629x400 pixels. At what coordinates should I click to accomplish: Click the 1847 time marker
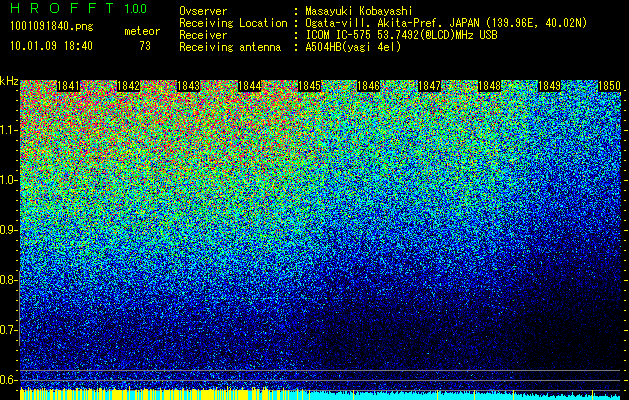pyautogui.click(x=429, y=86)
